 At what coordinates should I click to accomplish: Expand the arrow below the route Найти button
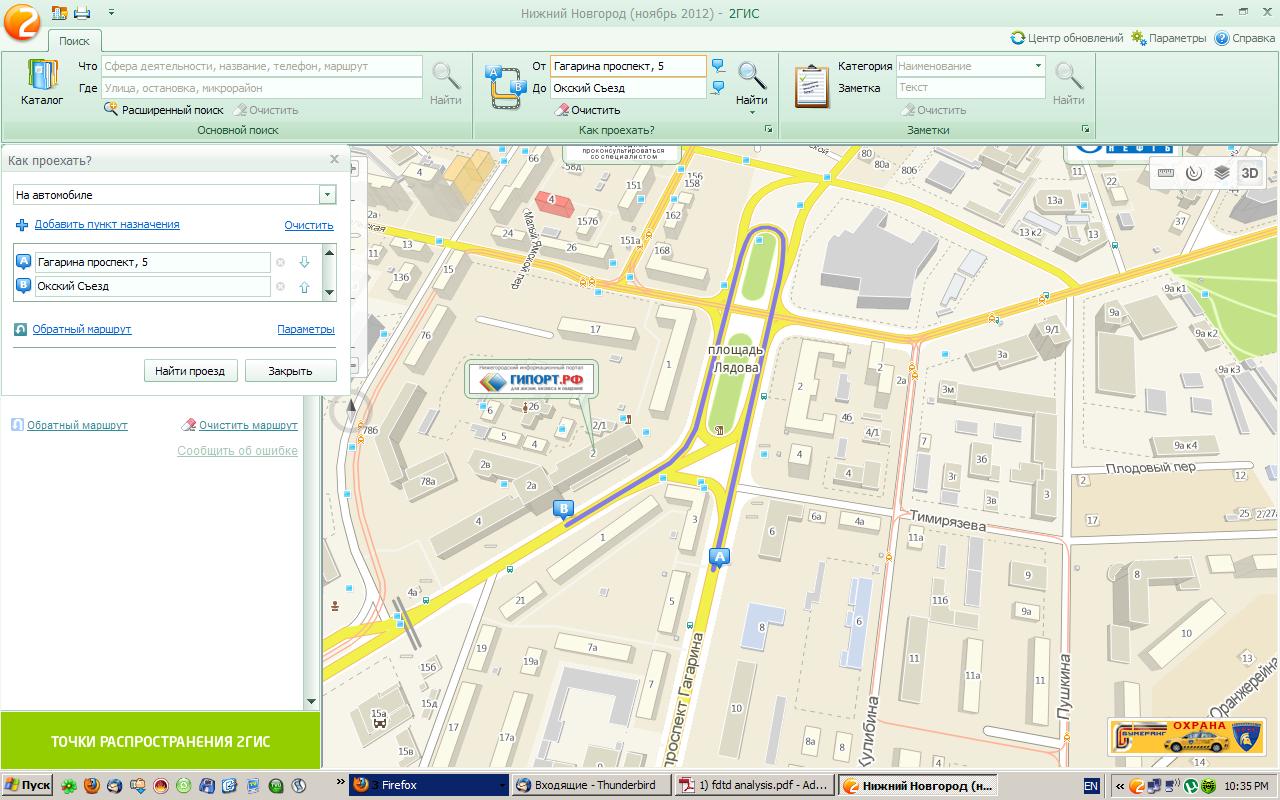click(x=752, y=112)
